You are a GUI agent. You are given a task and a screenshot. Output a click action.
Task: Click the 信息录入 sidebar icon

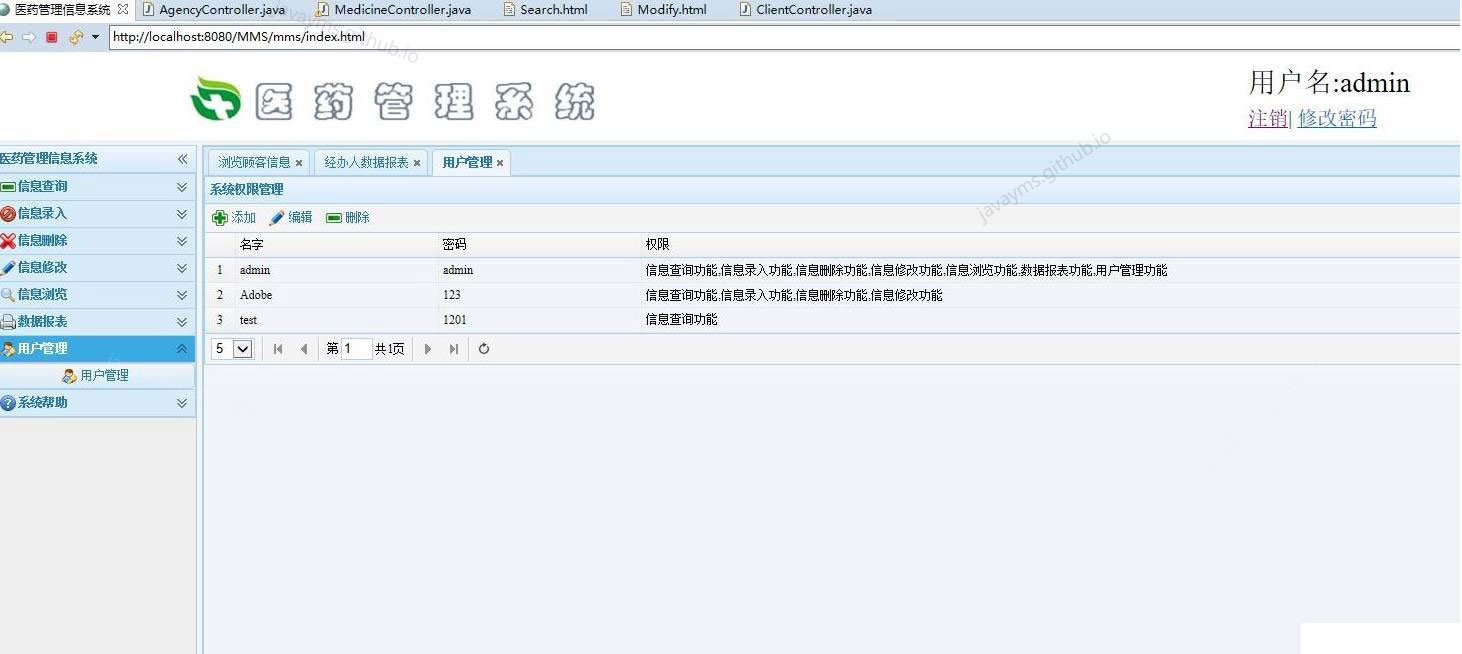click(x=12, y=213)
